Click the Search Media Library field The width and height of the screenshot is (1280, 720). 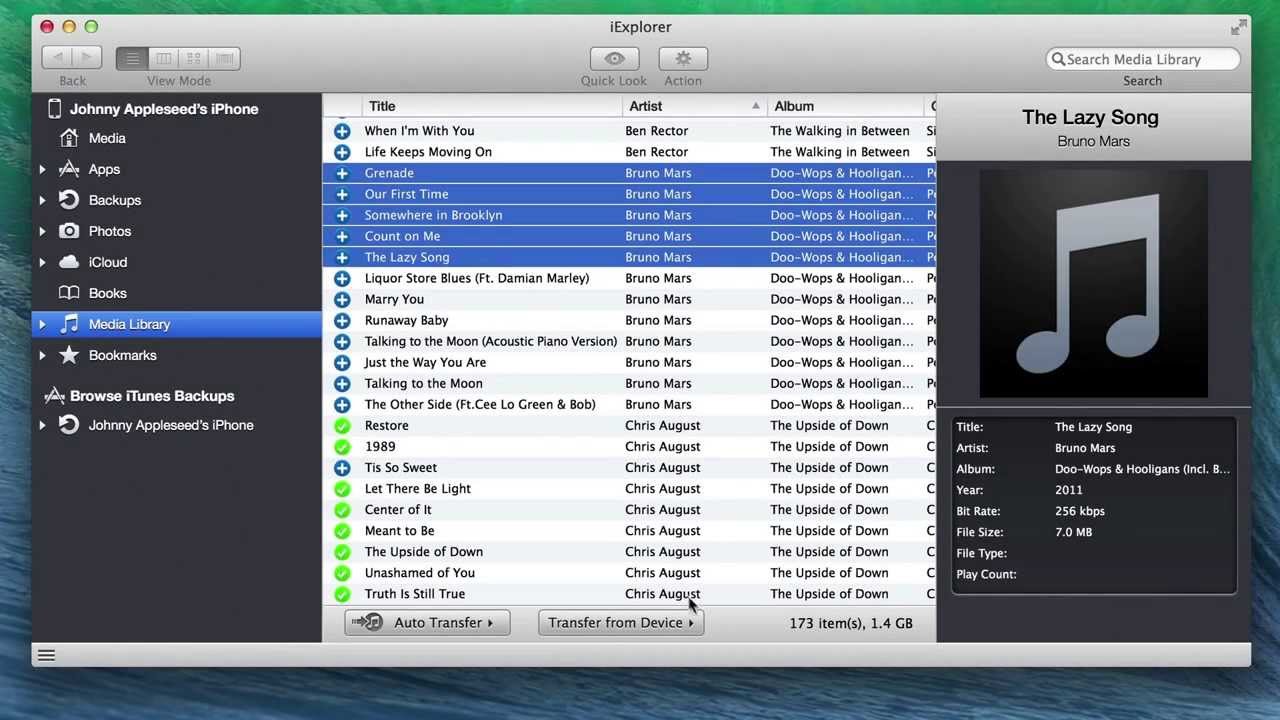pos(1143,59)
